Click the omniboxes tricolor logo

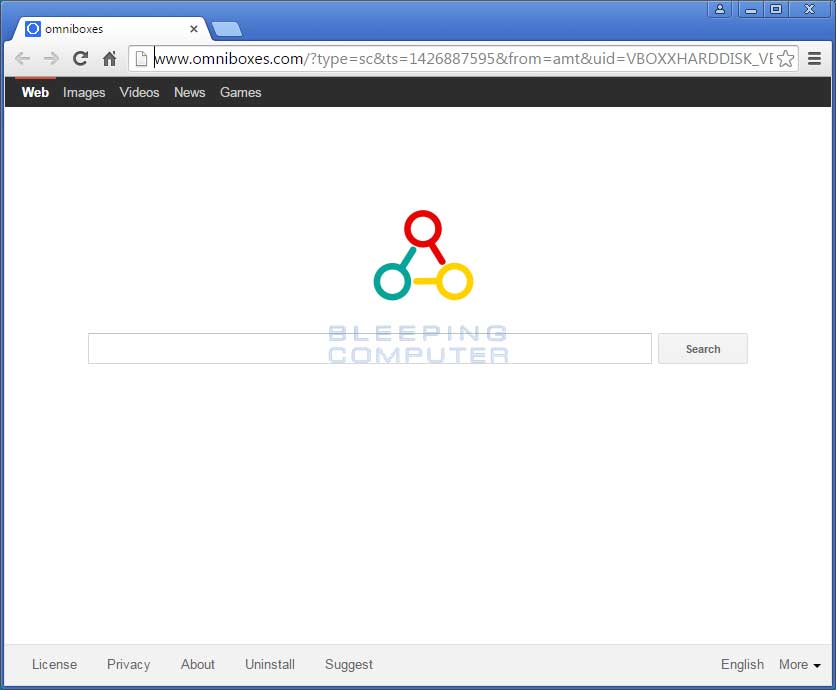[x=423, y=255]
